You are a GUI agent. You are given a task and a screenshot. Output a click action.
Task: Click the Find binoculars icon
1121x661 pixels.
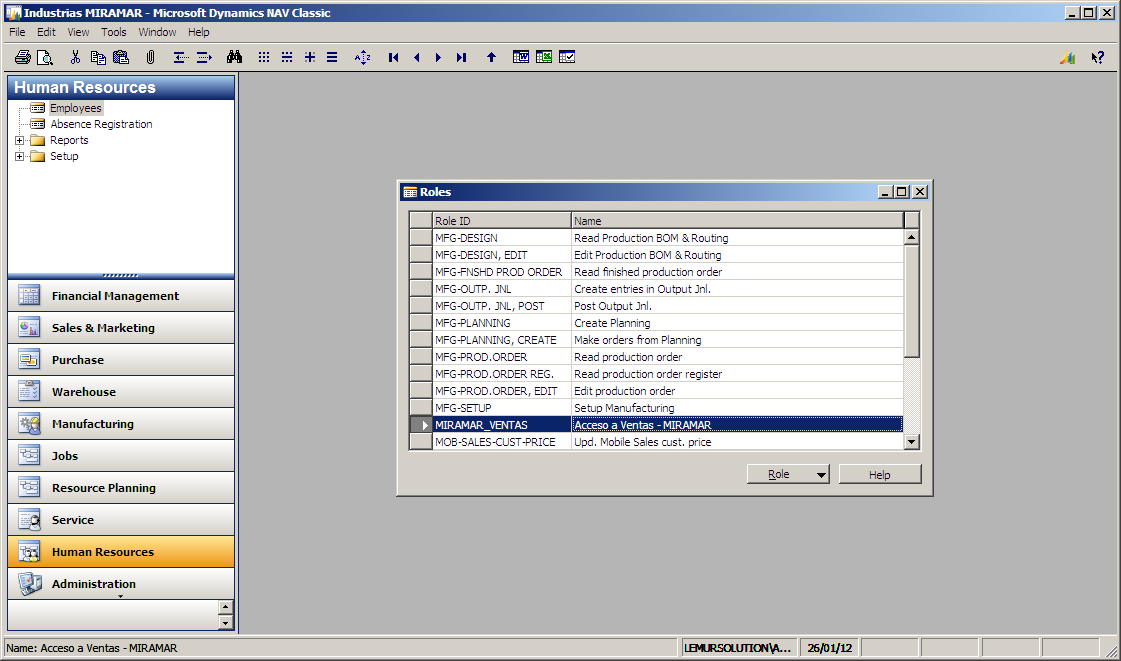pos(234,57)
